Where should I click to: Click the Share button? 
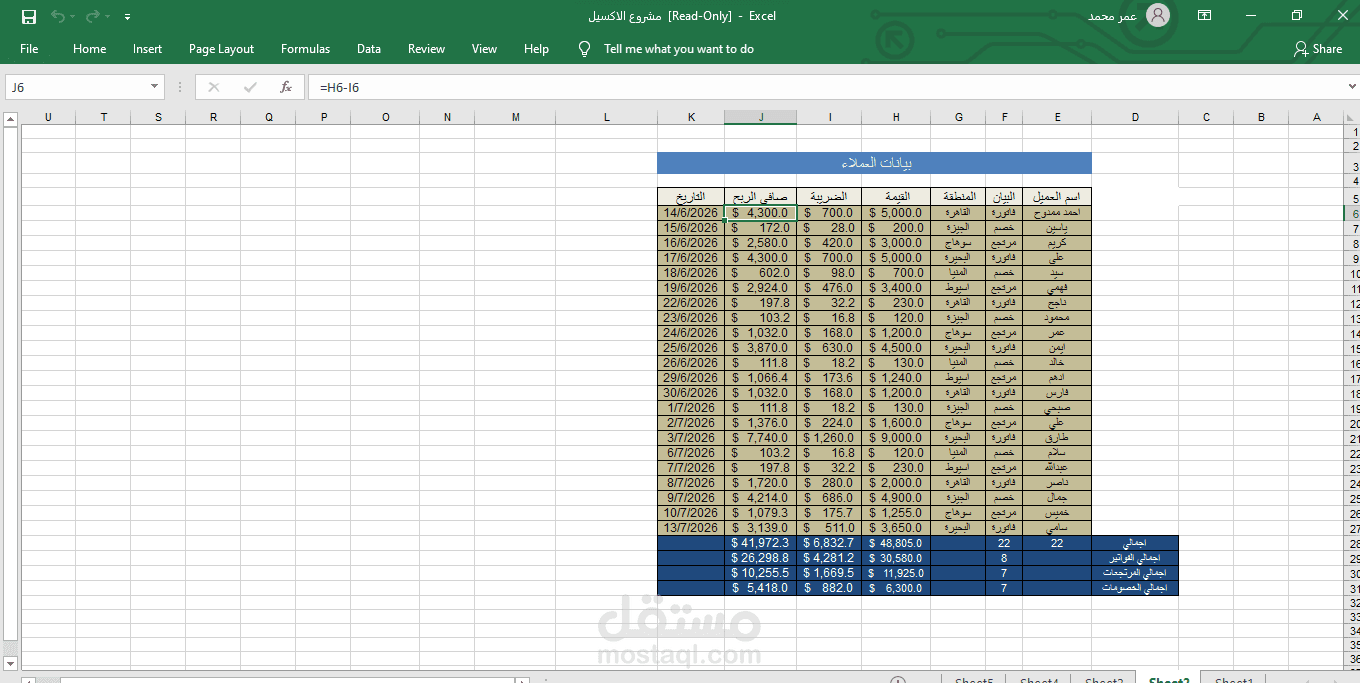[1317, 48]
